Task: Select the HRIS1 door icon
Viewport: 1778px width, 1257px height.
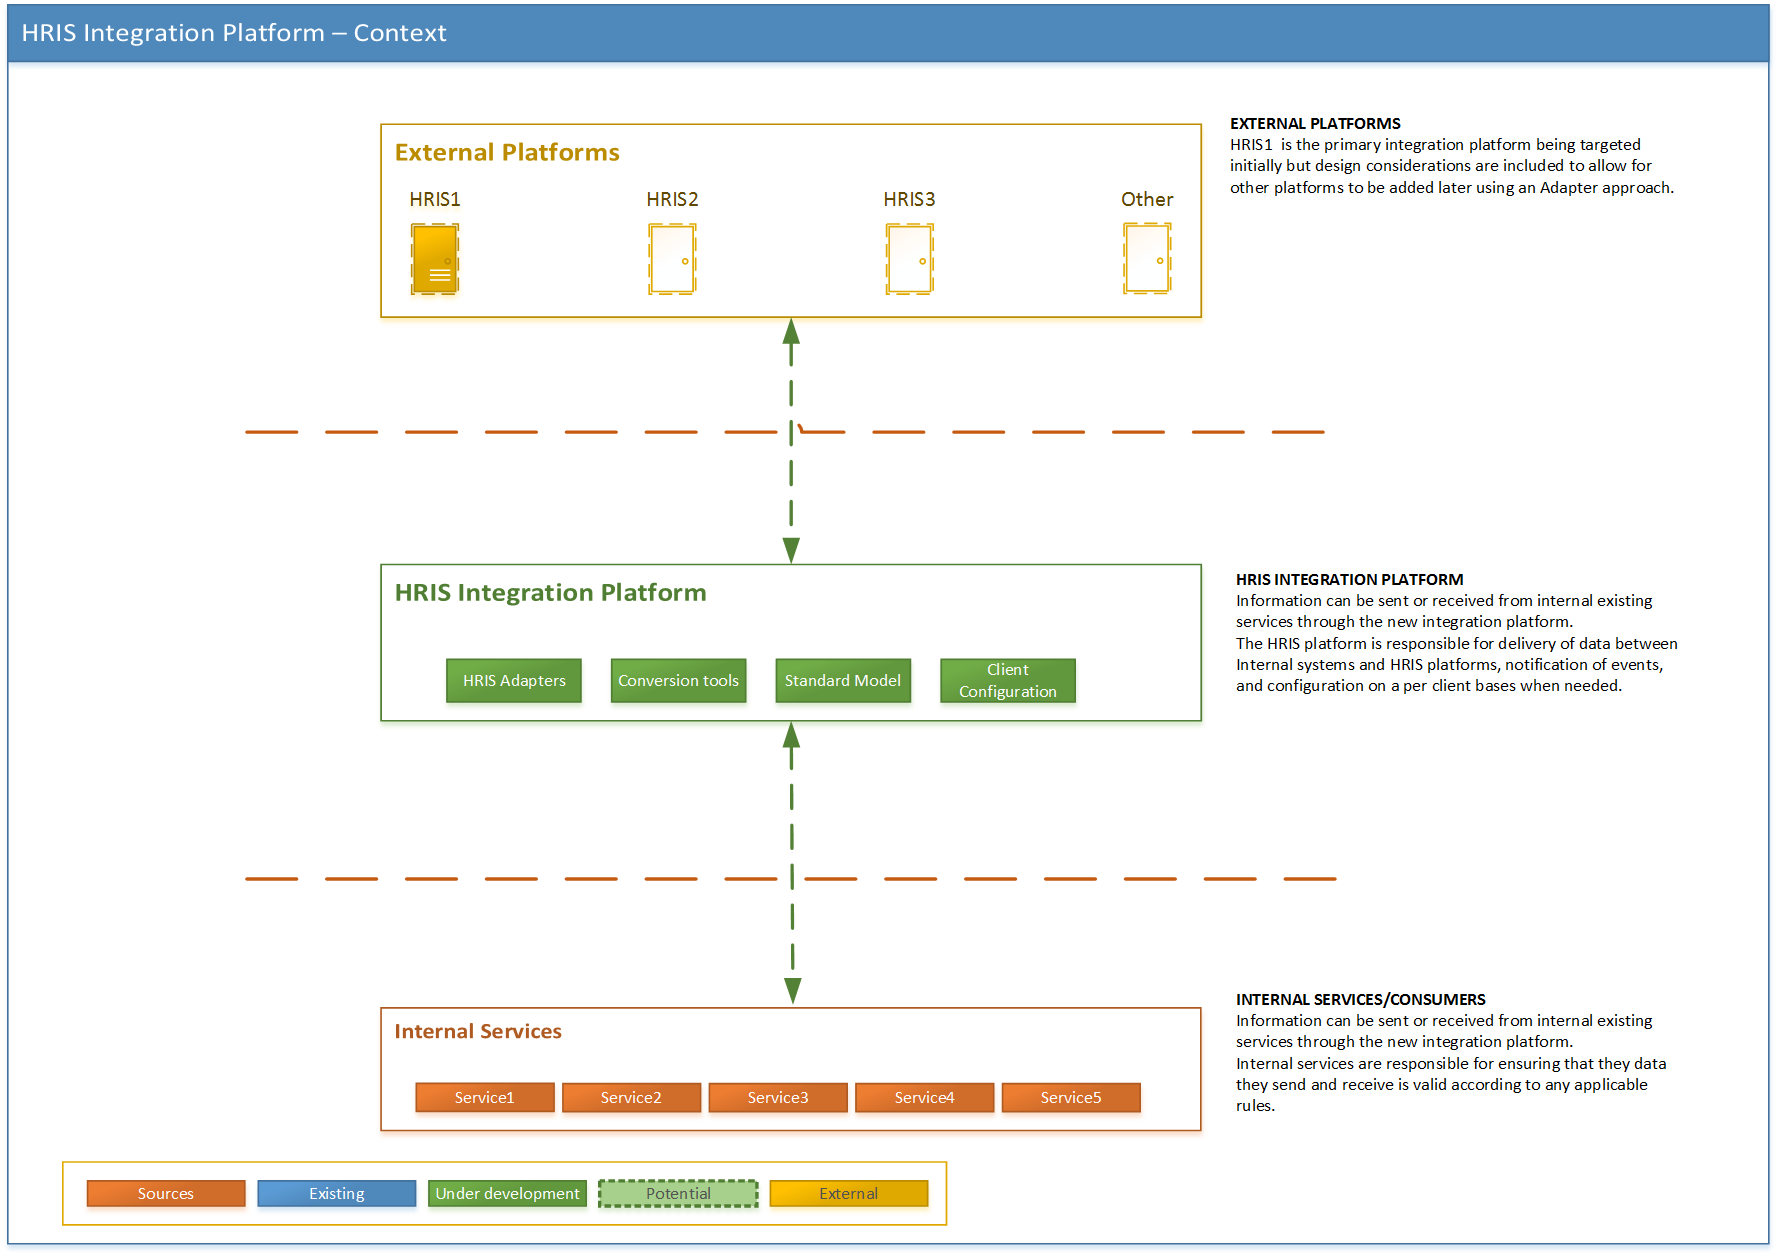Action: tap(435, 259)
